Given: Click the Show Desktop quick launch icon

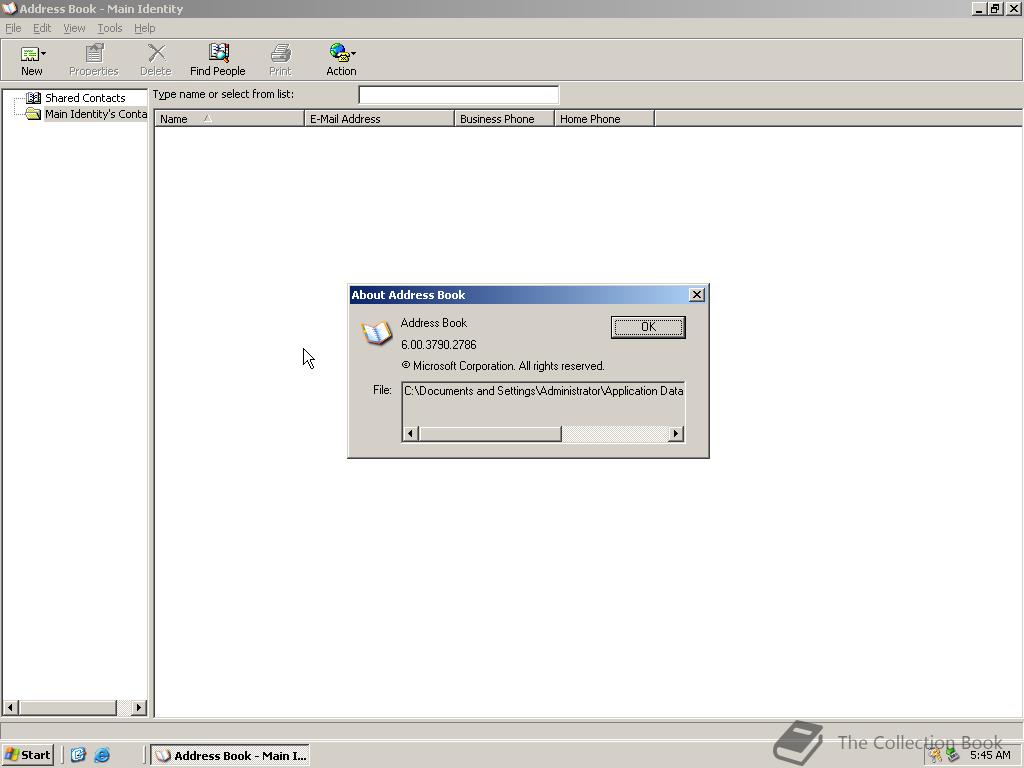Looking at the screenshot, I should 78,756.
